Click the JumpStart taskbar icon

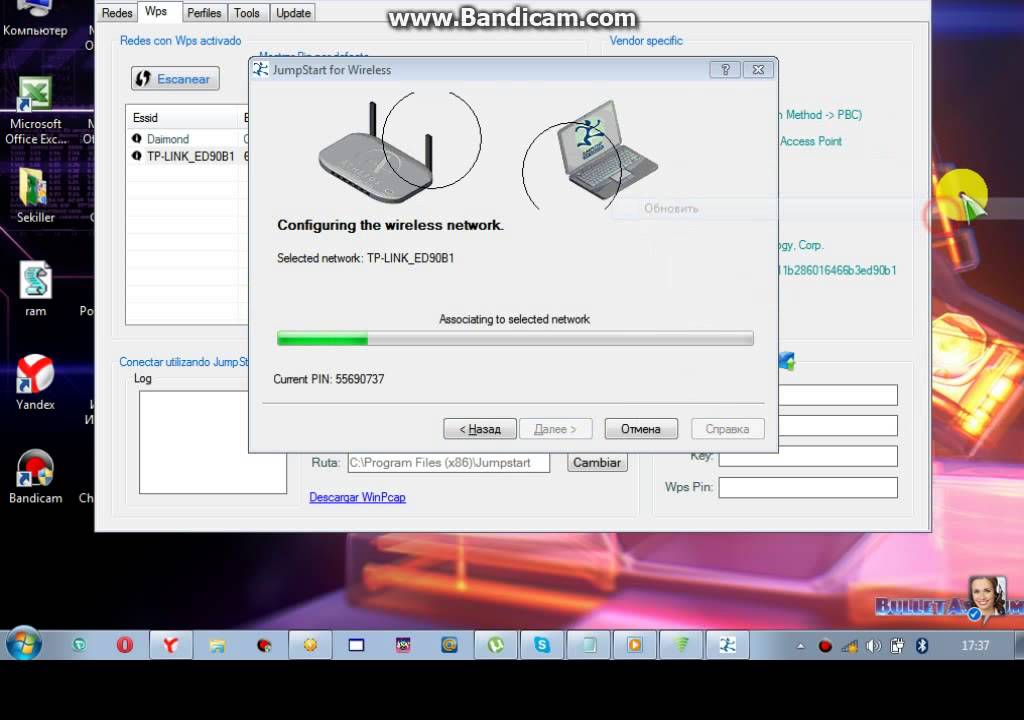pyautogui.click(x=728, y=645)
